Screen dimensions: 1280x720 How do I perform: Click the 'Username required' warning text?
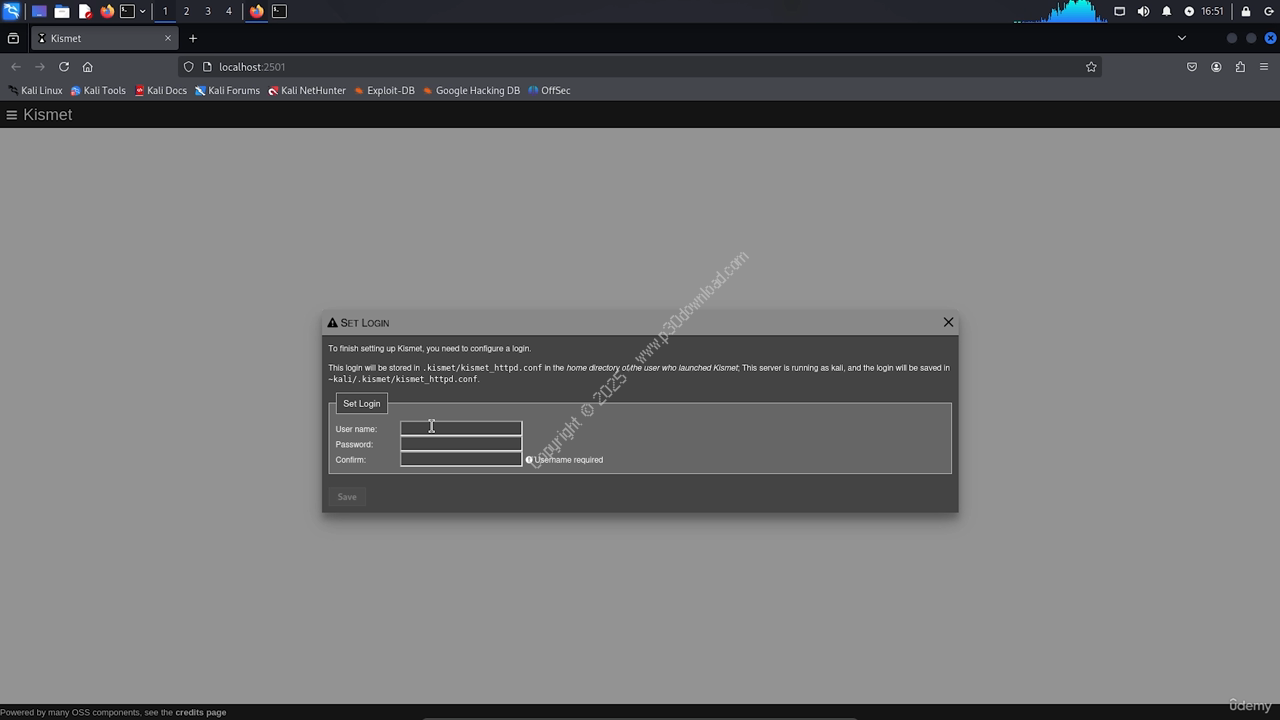pyautogui.click(x=568, y=460)
